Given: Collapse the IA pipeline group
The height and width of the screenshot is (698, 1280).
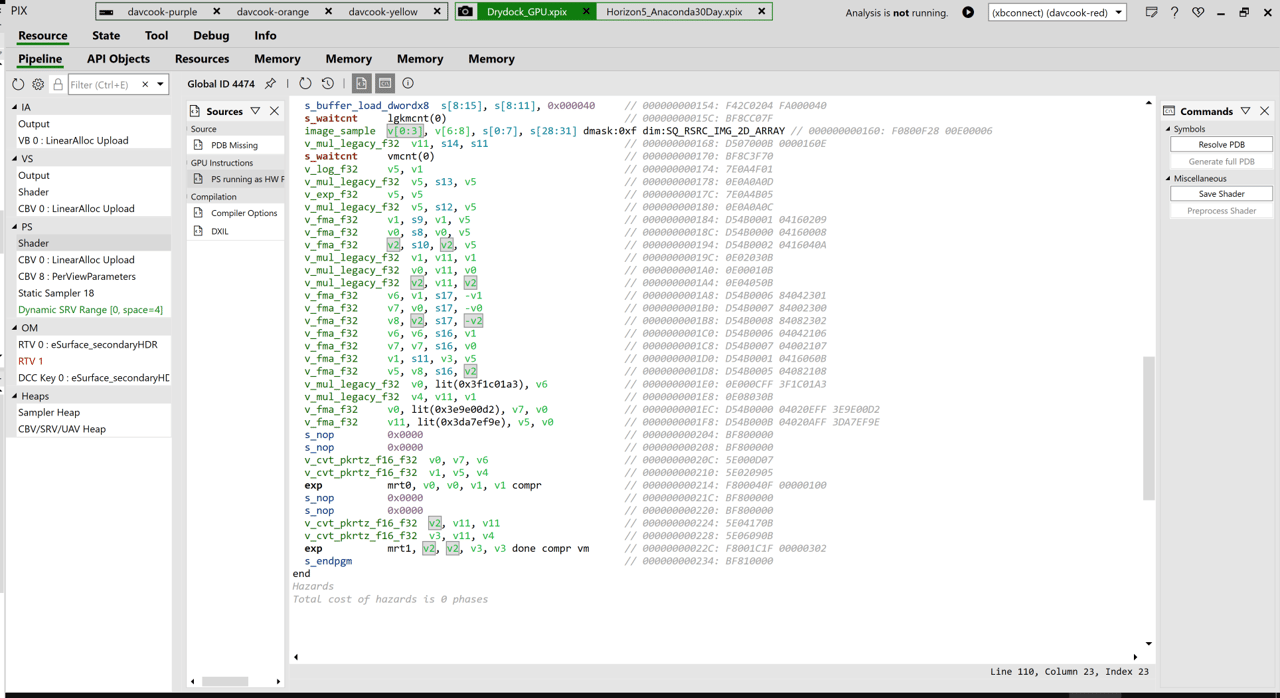Looking at the screenshot, I should click(15, 107).
